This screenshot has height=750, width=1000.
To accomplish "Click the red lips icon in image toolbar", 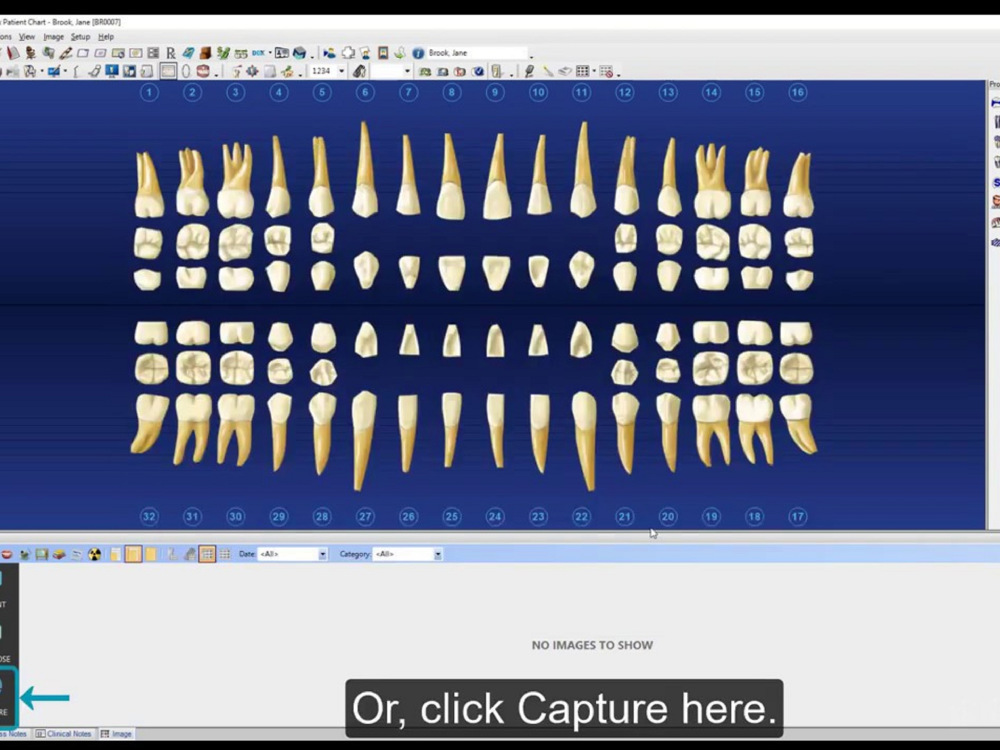I will 7,554.
